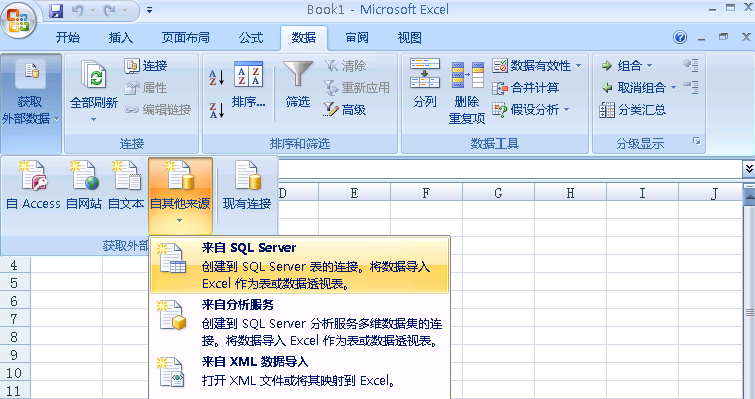Switch to the 审阅 tab
Image resolution: width=755 pixels, height=399 pixels.
coord(357,38)
